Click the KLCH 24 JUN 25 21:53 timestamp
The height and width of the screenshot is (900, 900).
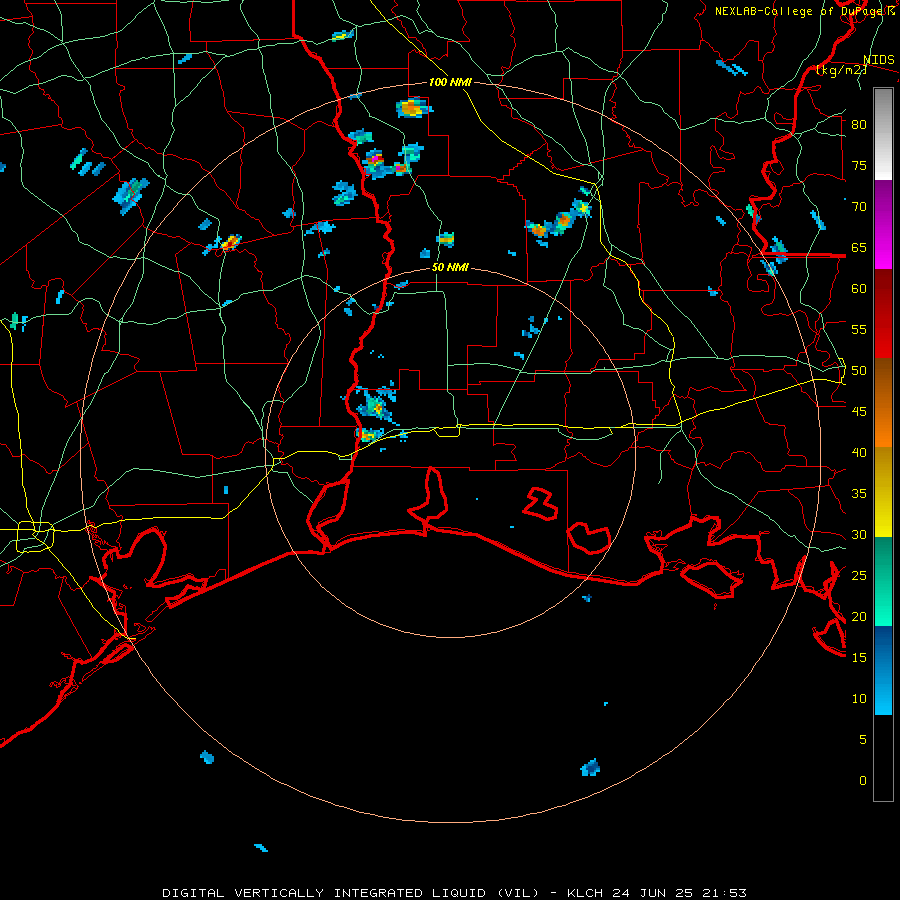point(657,893)
